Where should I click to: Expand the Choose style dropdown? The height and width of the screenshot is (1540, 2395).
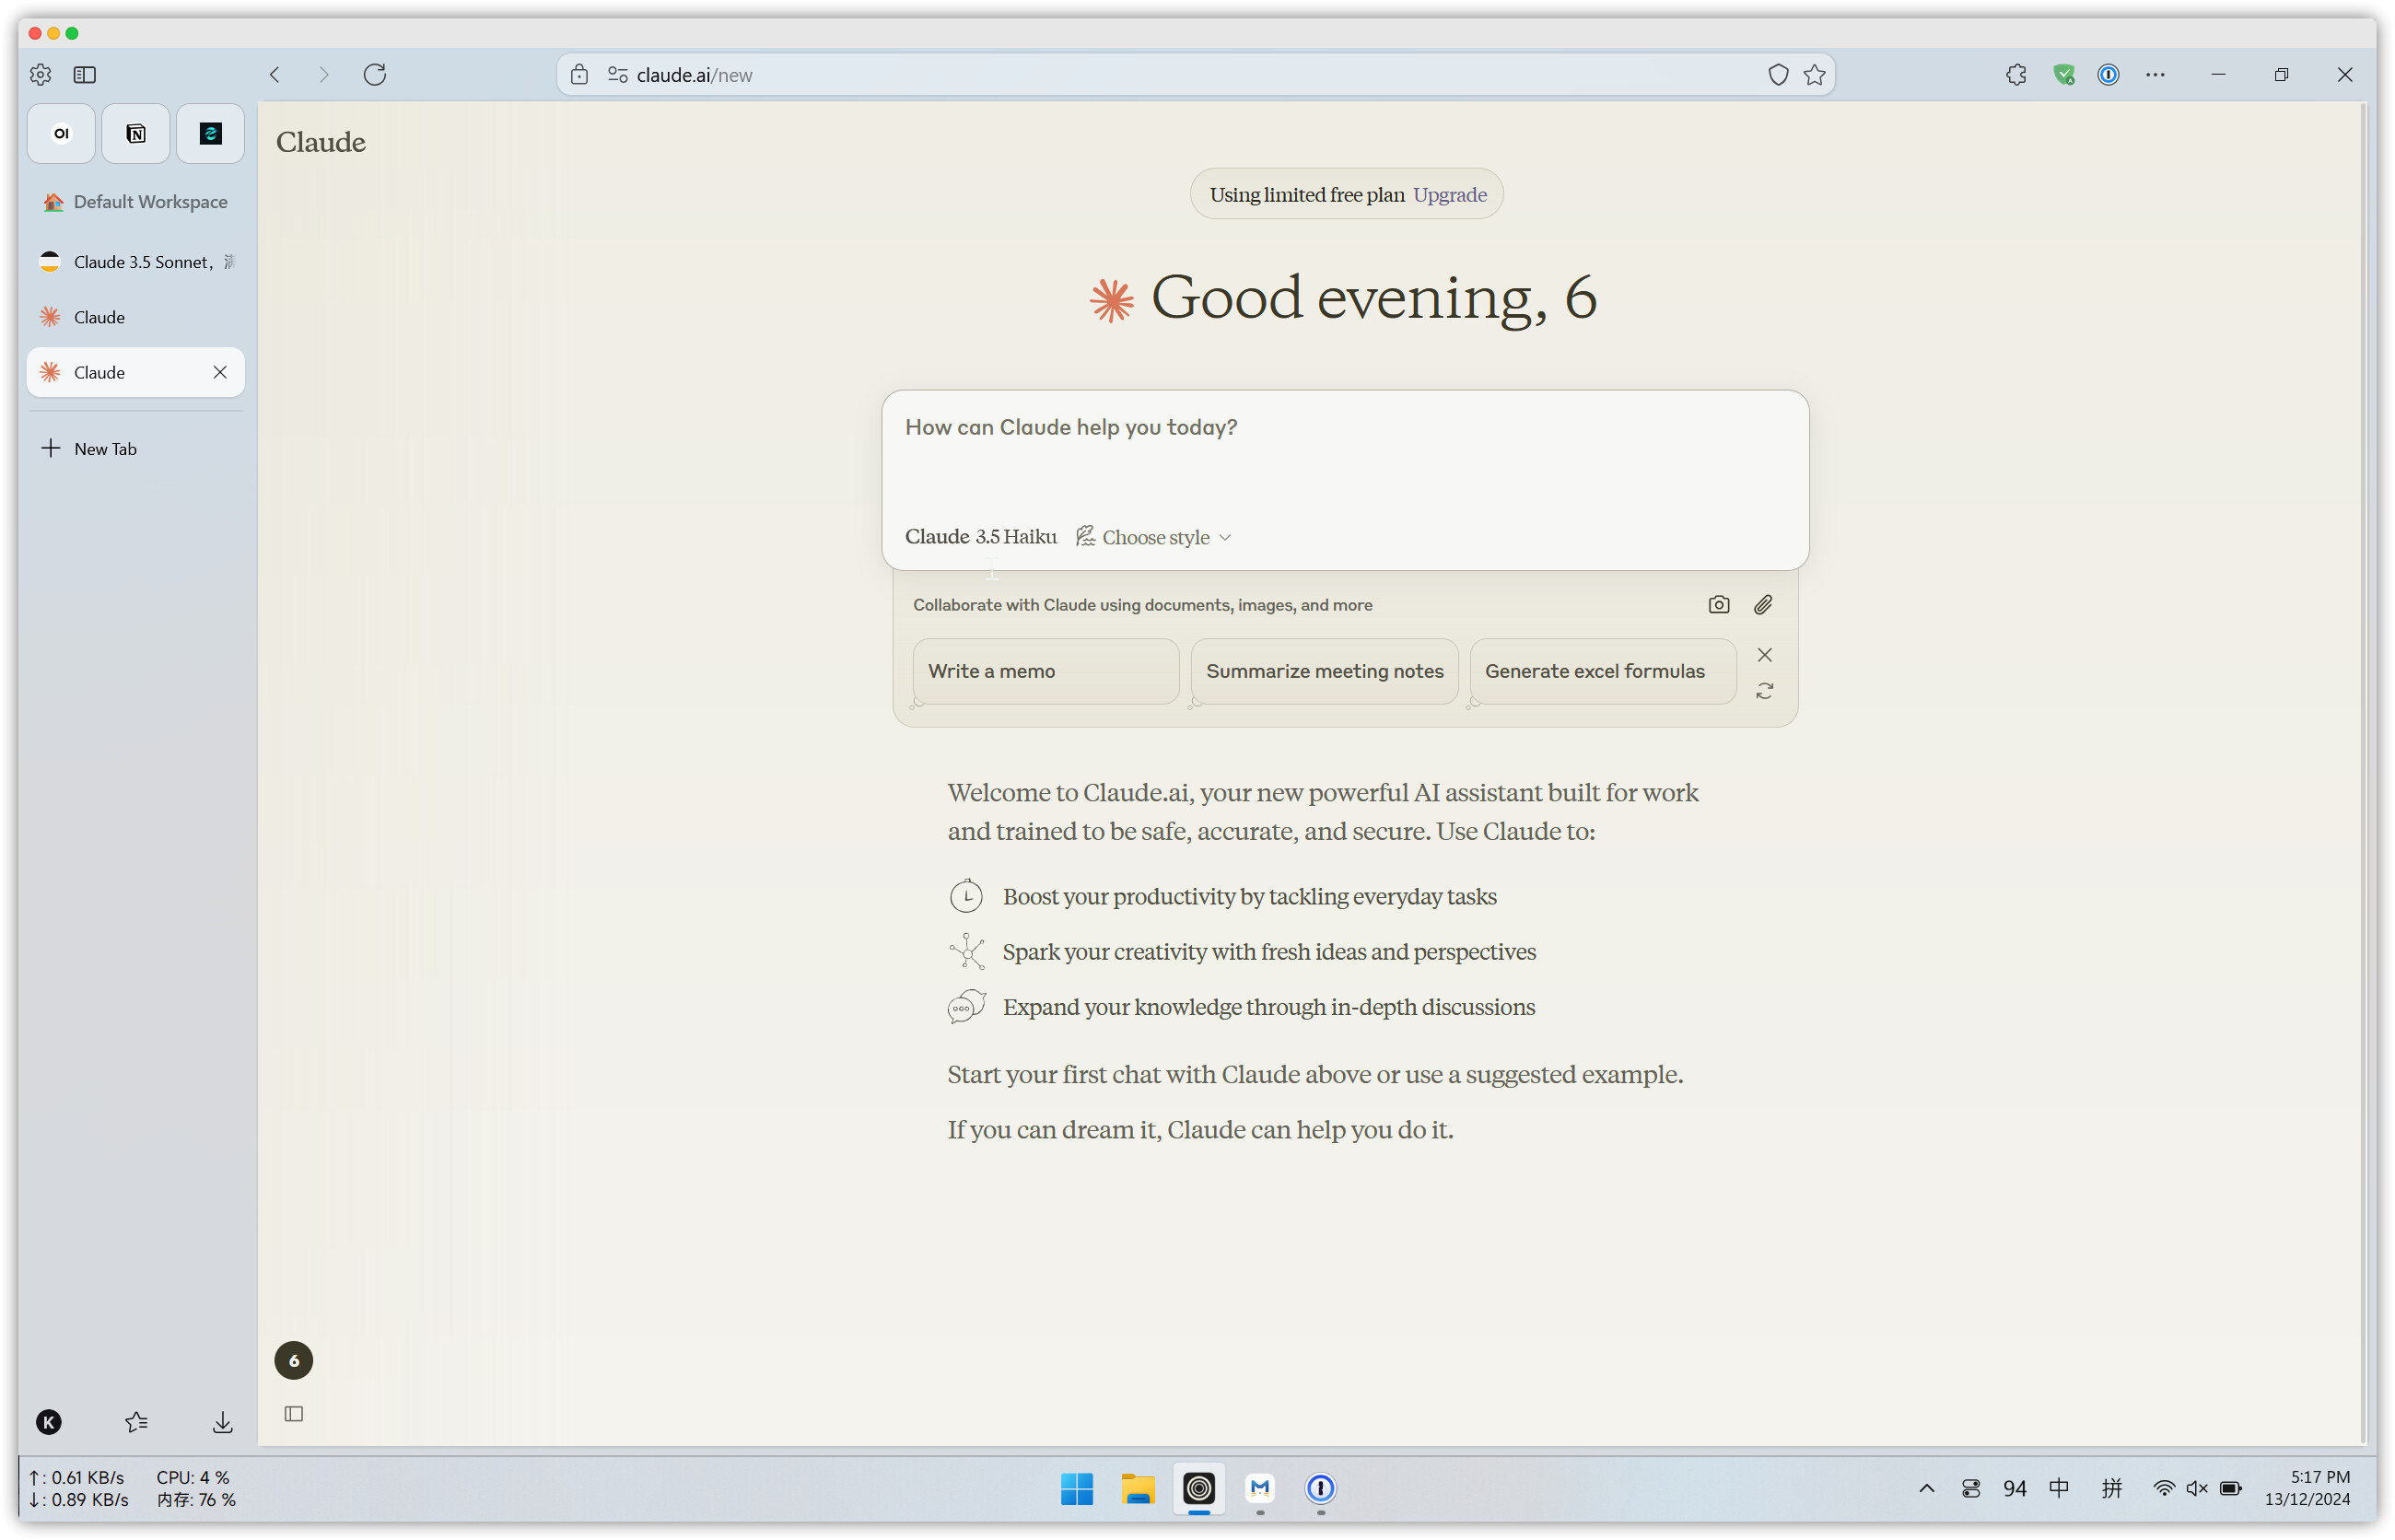(1153, 537)
